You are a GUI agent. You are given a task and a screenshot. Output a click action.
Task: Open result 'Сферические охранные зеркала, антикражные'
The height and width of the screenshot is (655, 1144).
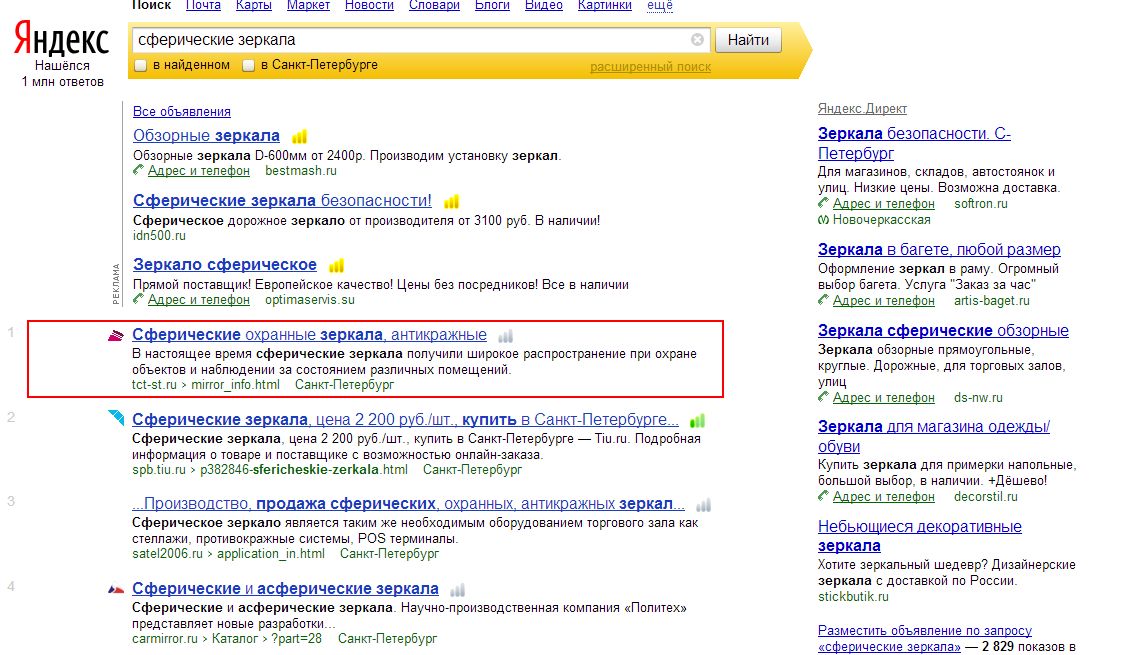(x=309, y=335)
